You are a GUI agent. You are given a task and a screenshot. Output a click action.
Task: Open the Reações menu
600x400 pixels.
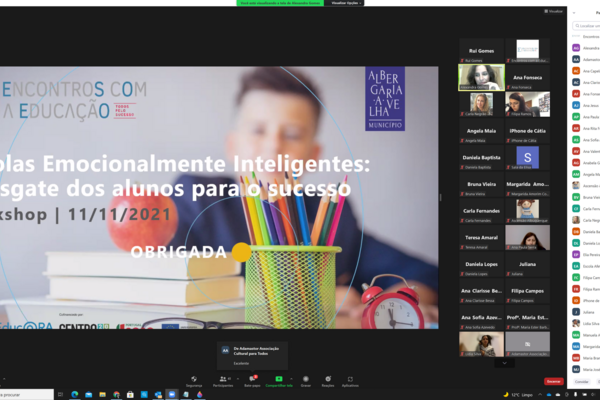tap(328, 381)
